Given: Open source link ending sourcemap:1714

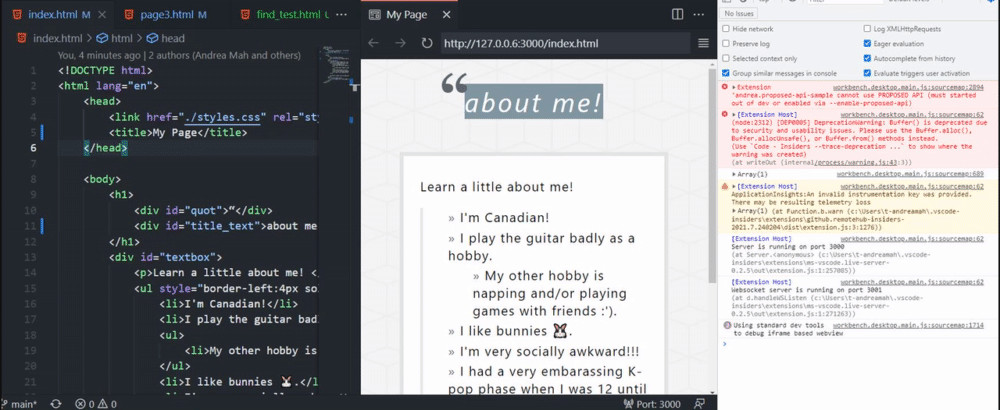Looking at the screenshot, I should [x=908, y=325].
